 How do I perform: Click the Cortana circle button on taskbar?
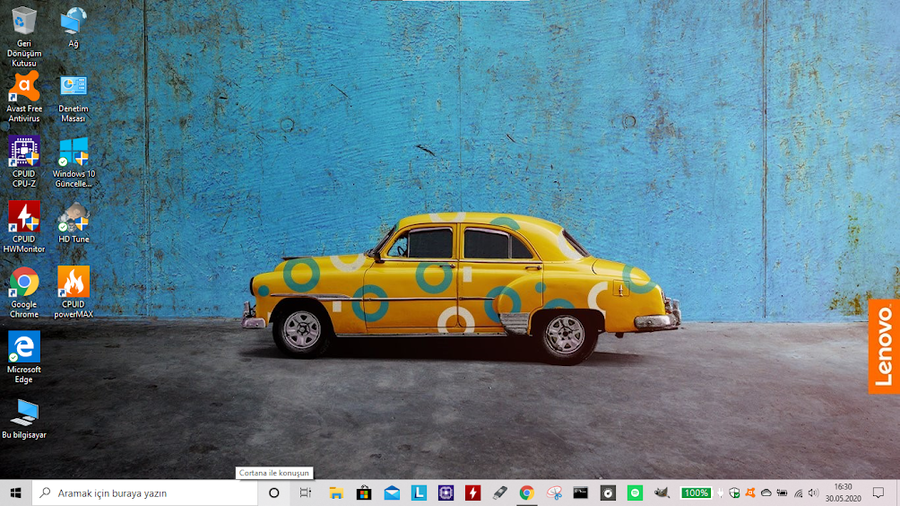pos(274,493)
